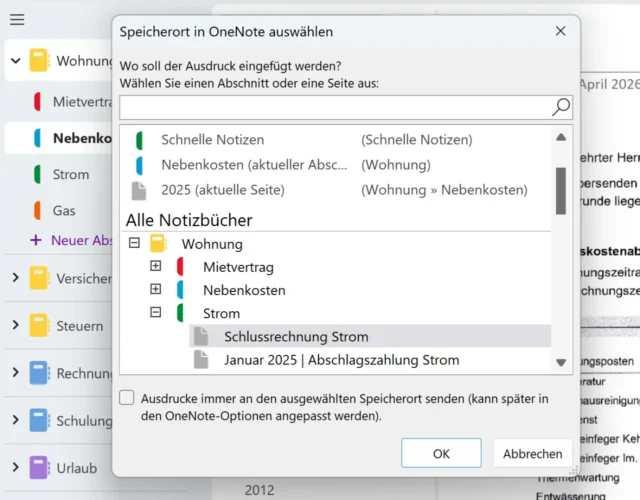Click the search magnifier icon in dialog
The height and width of the screenshot is (500, 640).
(x=561, y=107)
